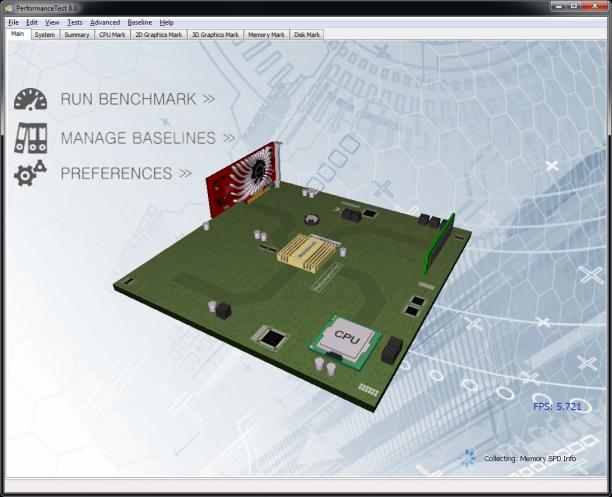Switch to the Memory Mark tab
Image resolution: width=612 pixels, height=497 pixels.
coord(266,35)
